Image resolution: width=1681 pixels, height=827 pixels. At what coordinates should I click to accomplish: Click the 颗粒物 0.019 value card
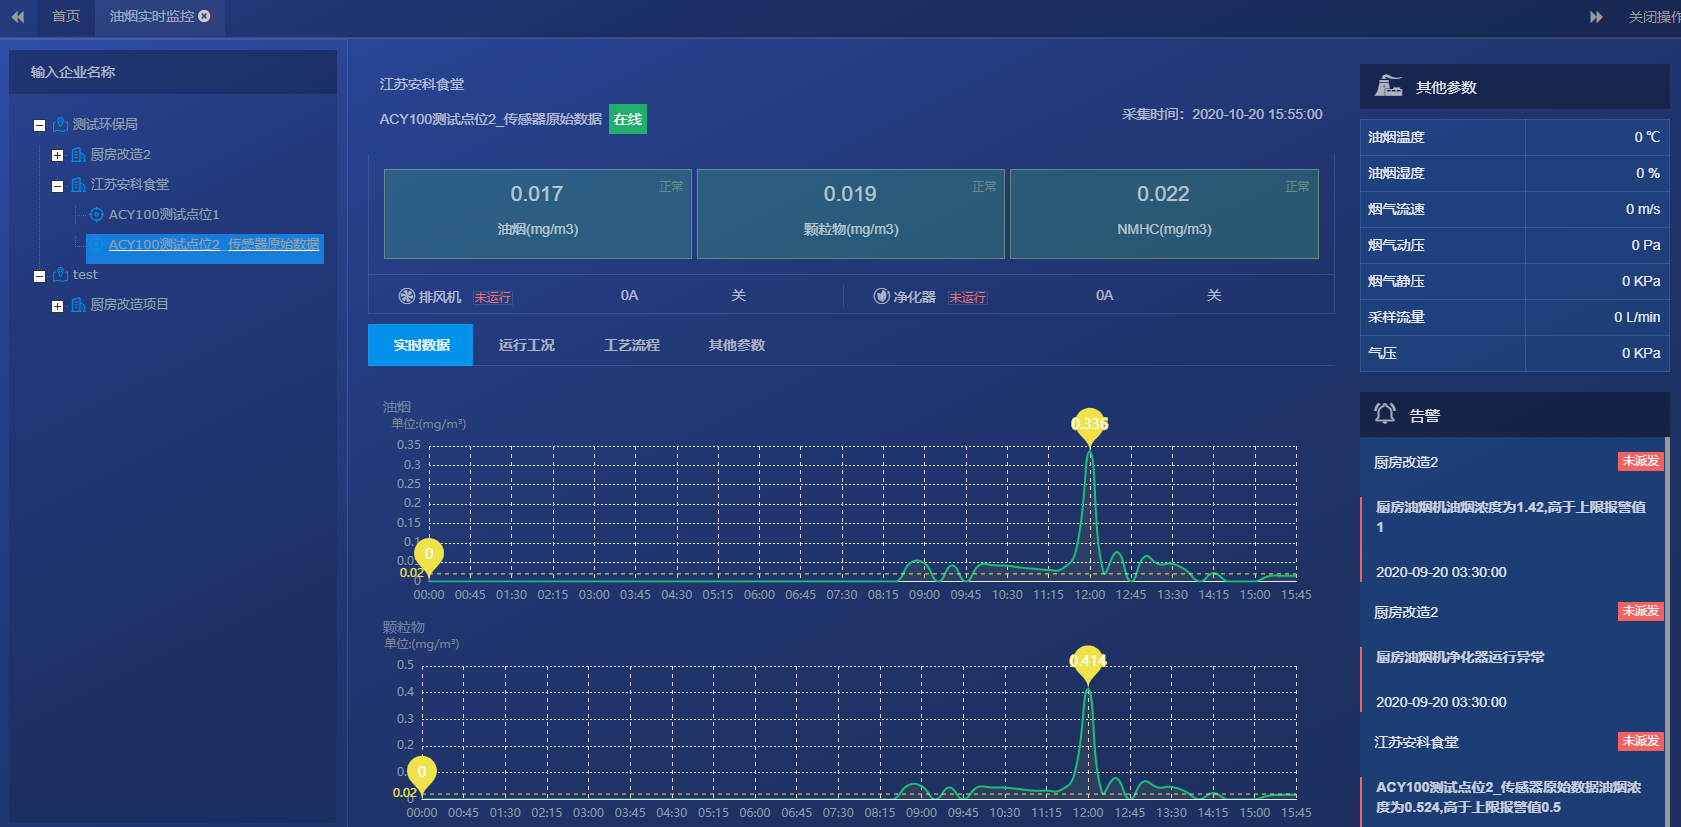(851, 214)
